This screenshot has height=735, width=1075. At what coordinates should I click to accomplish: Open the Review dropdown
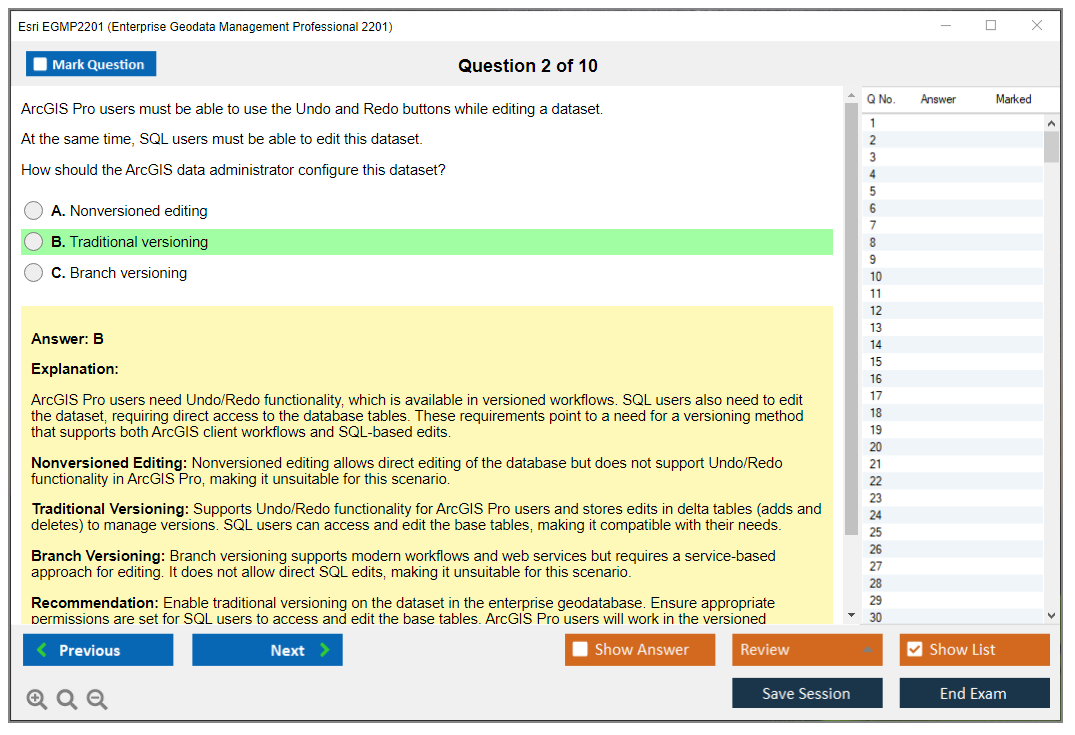[x=807, y=649]
